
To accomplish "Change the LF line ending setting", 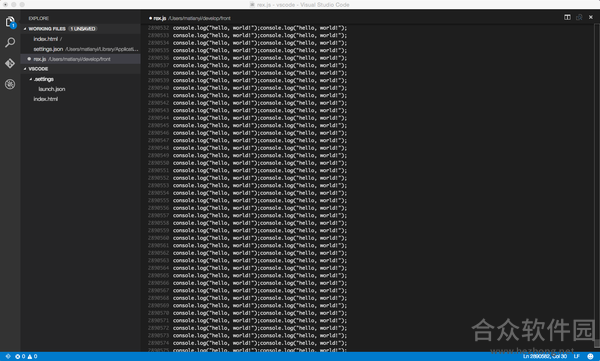I will 576,356.
